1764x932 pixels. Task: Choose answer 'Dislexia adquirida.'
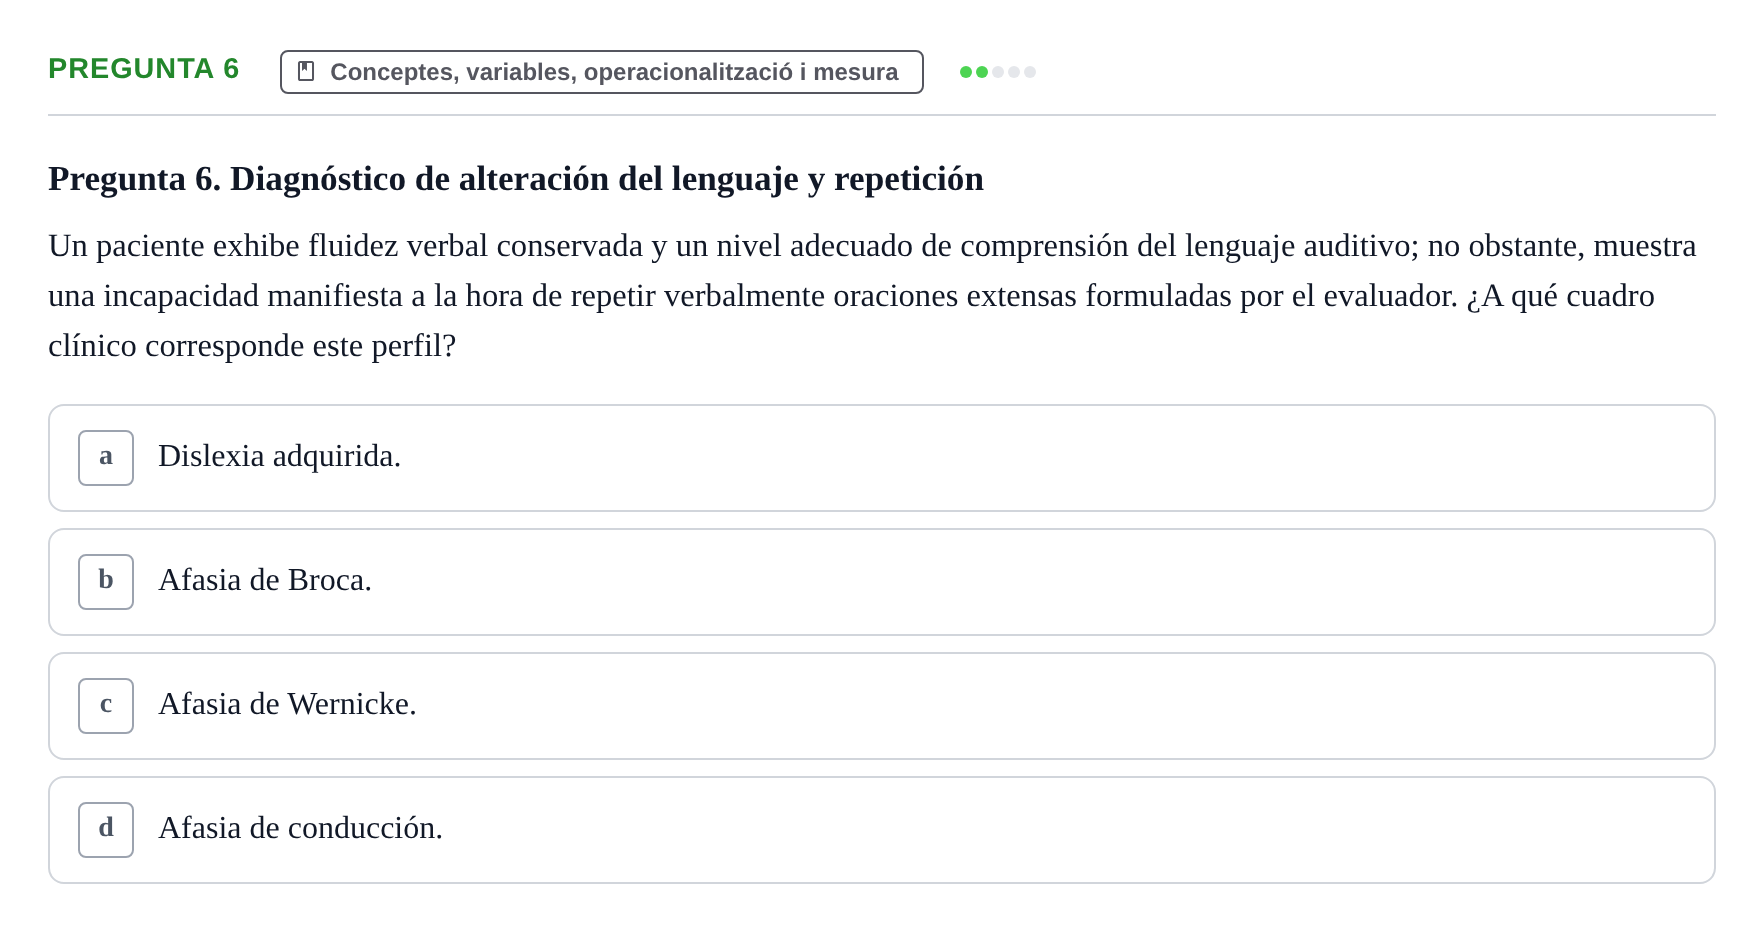click(881, 458)
